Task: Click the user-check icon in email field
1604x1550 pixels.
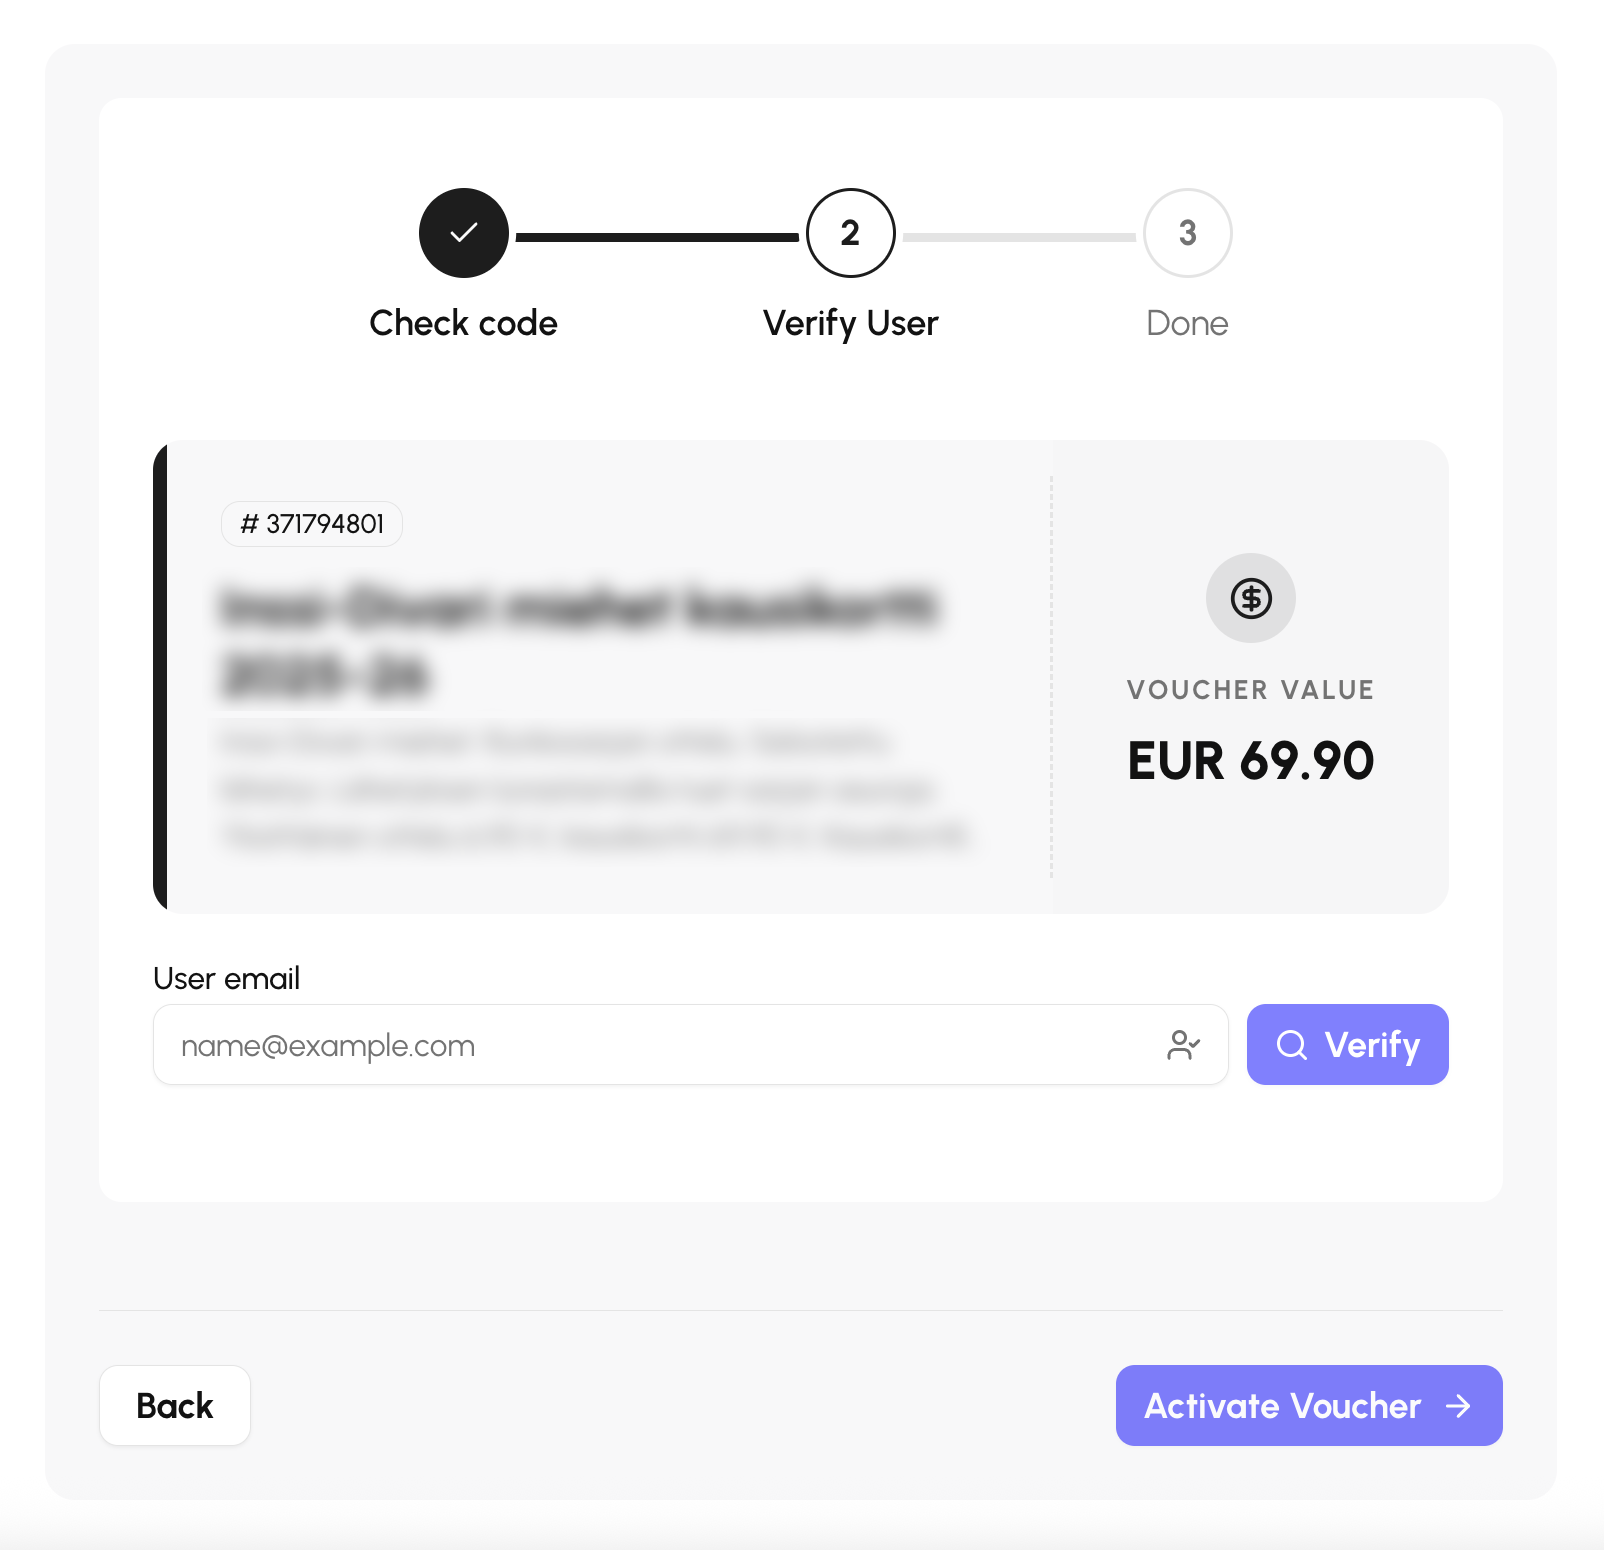Action: 1184,1045
